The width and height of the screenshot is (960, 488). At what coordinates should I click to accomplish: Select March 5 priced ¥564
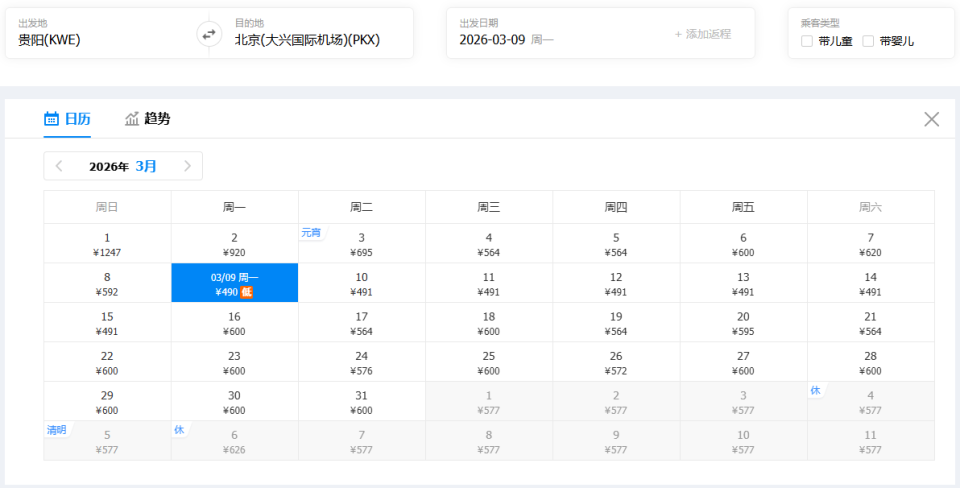(x=617, y=244)
